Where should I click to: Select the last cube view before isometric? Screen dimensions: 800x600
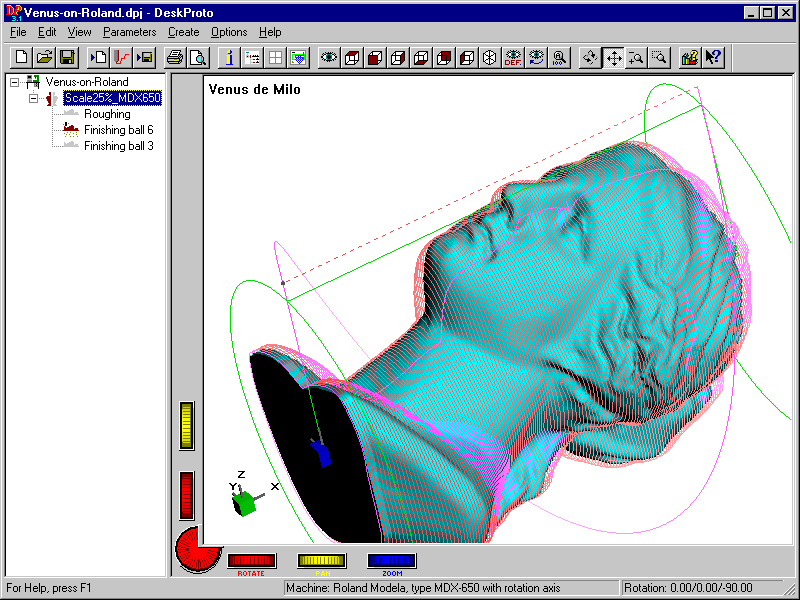[467, 57]
